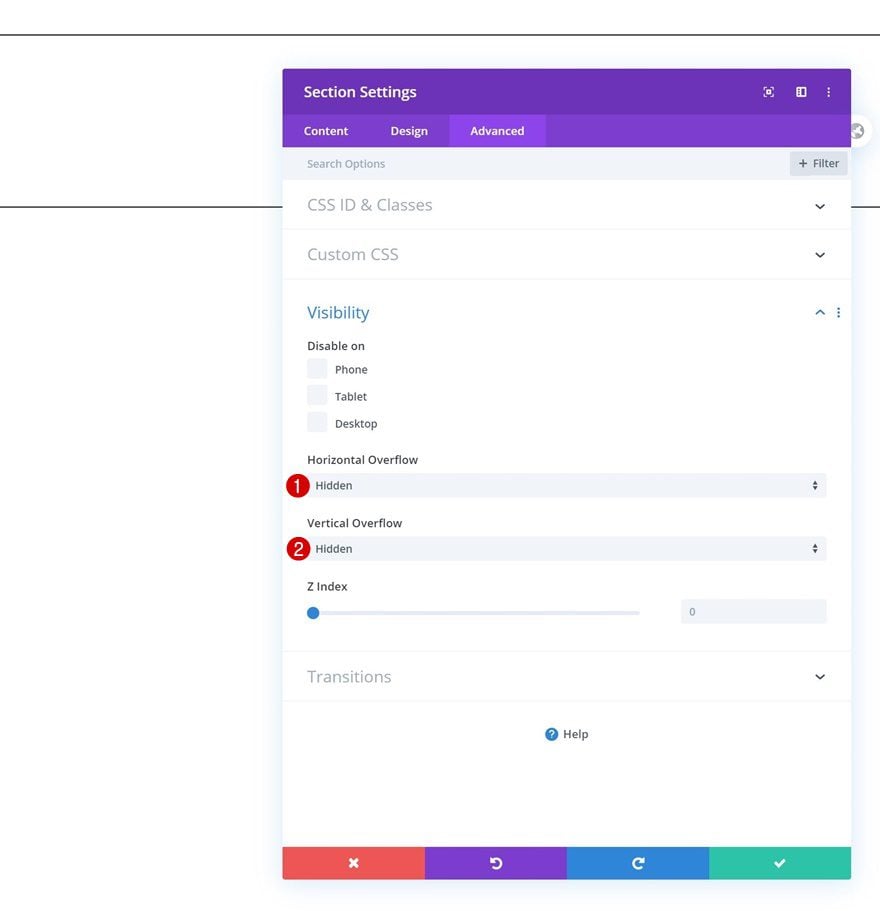Image resolution: width=880 pixels, height=911 pixels.
Task: Open the Horizontal Overflow dropdown
Action: [x=567, y=485]
